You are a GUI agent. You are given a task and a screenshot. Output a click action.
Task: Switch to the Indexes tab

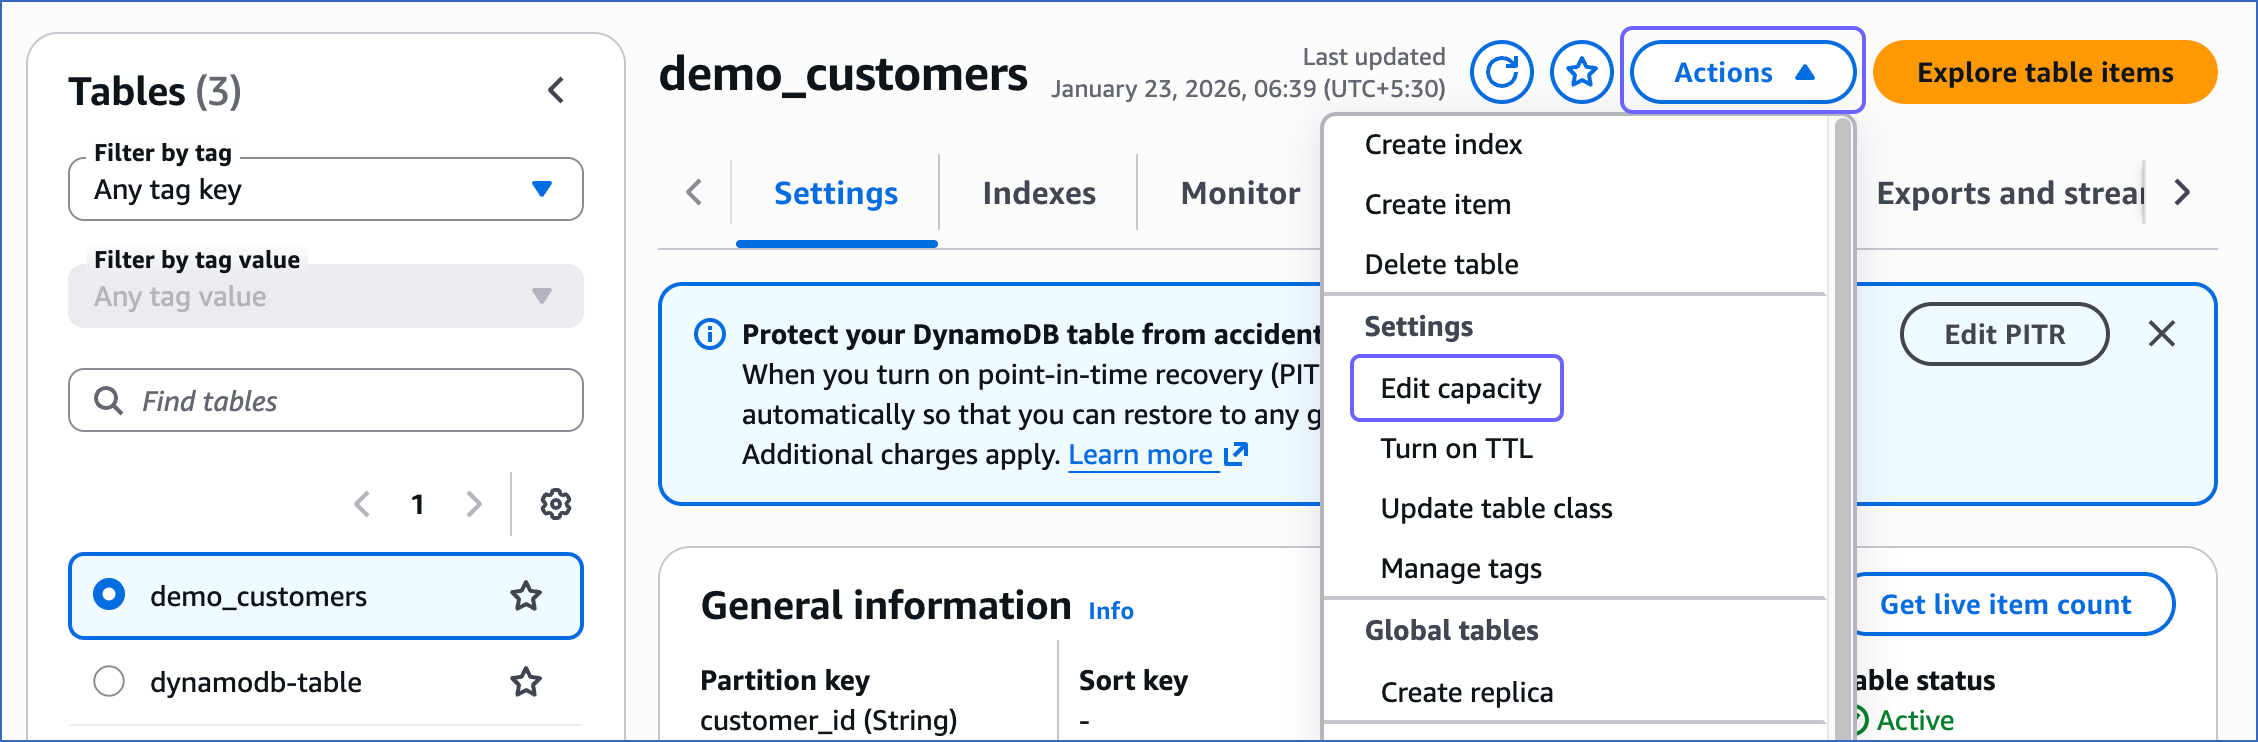1039,193
